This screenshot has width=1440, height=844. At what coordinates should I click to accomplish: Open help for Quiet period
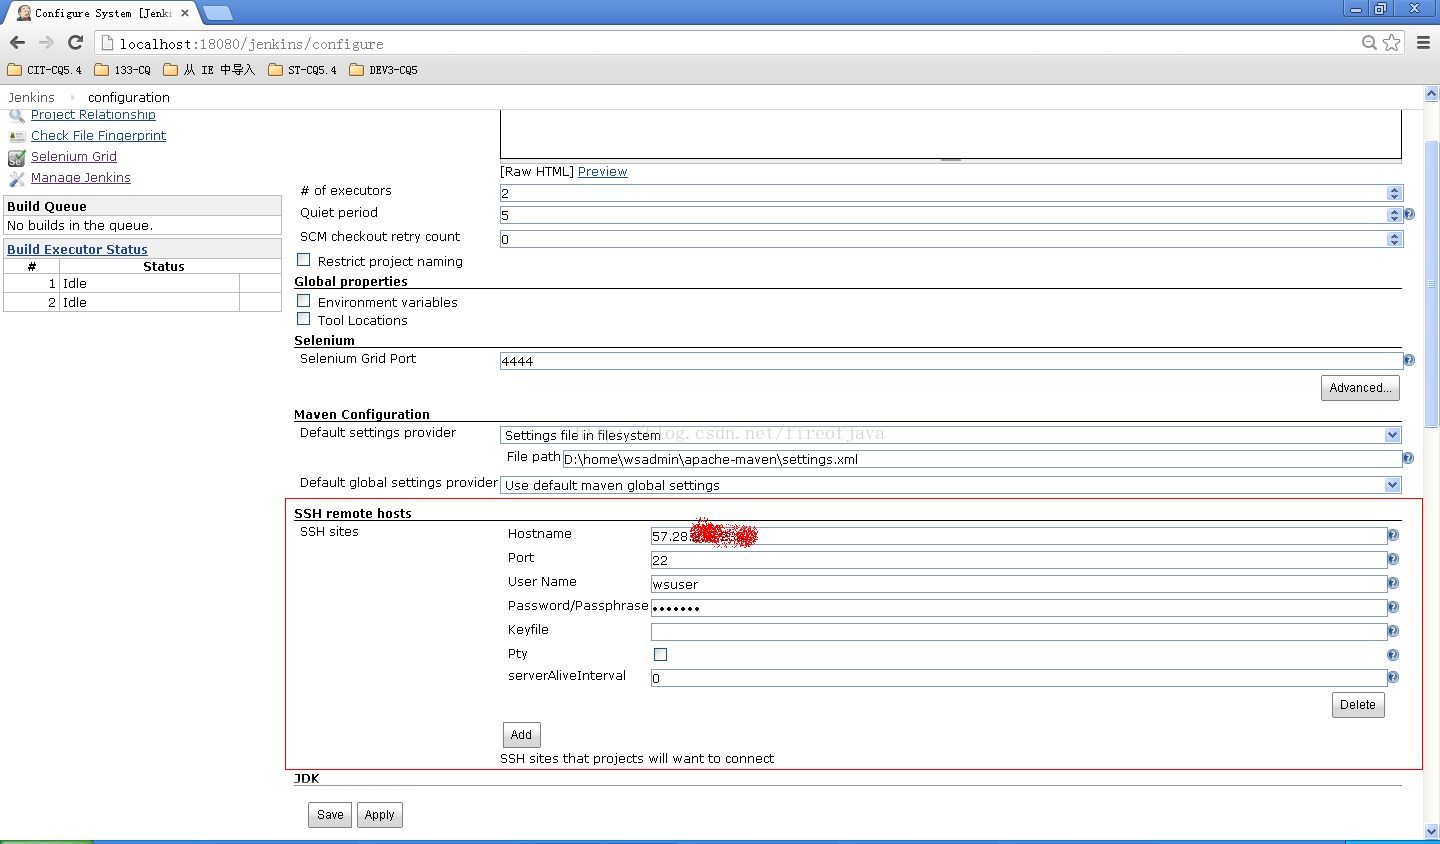coord(1409,214)
